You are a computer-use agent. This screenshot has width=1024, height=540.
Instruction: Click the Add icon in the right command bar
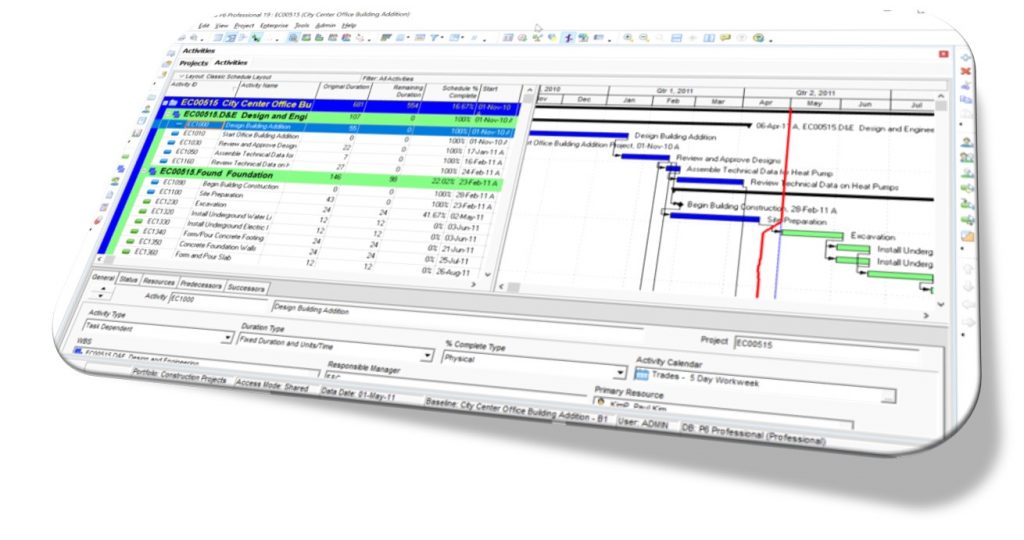point(966,57)
